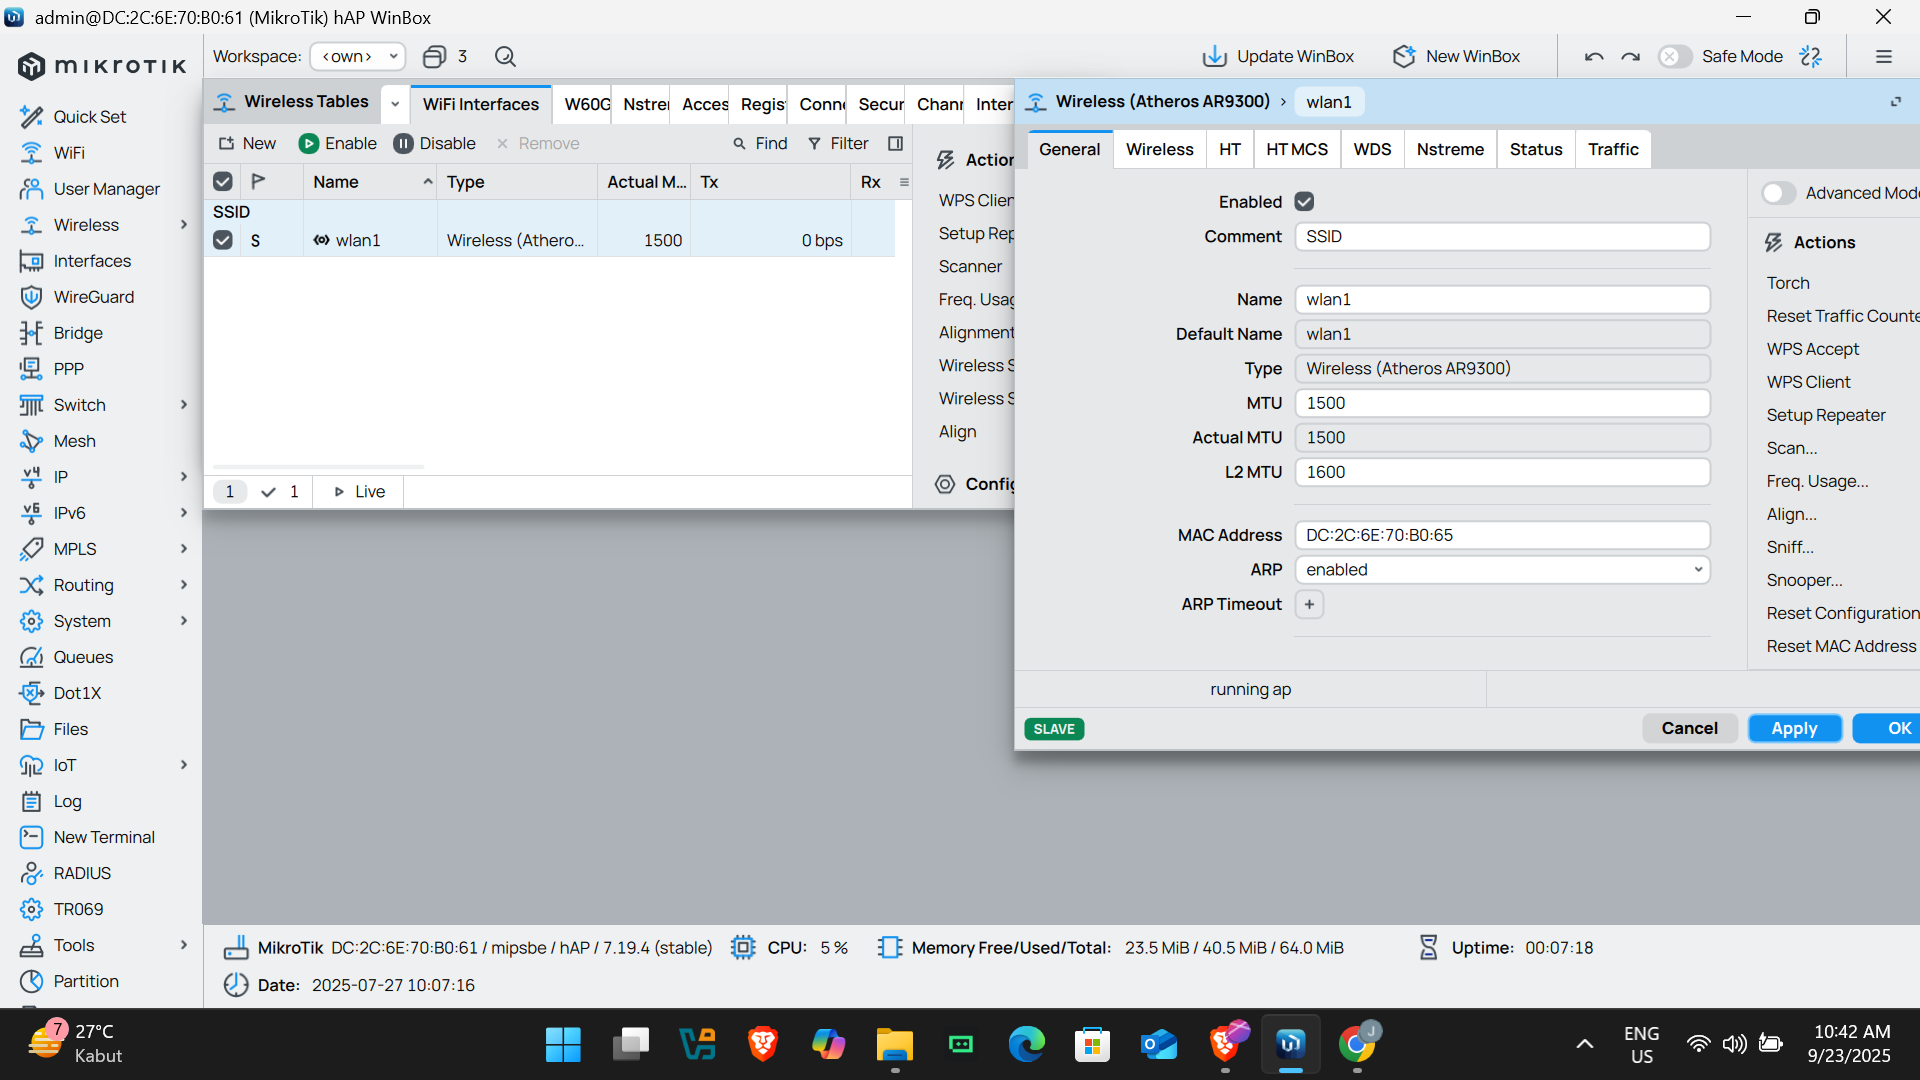Image resolution: width=1920 pixels, height=1080 pixels.
Task: Add an ARP Timeout value with plus button
Action: (1309, 604)
